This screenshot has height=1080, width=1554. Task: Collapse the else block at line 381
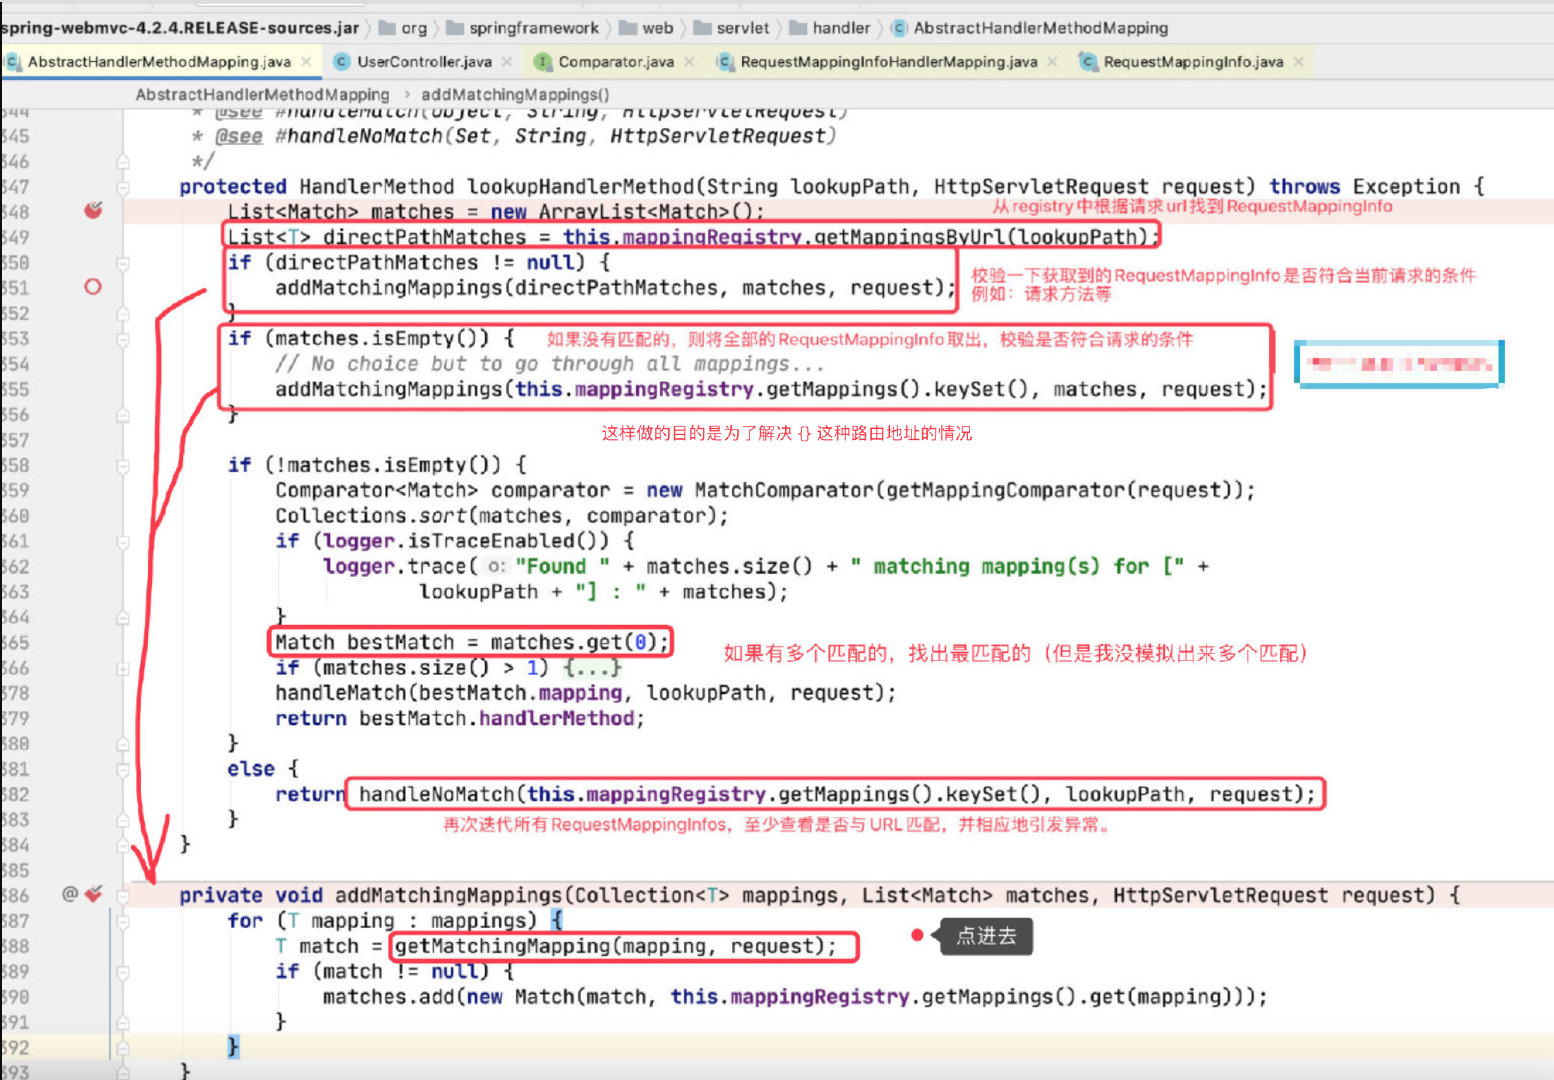click(x=122, y=769)
